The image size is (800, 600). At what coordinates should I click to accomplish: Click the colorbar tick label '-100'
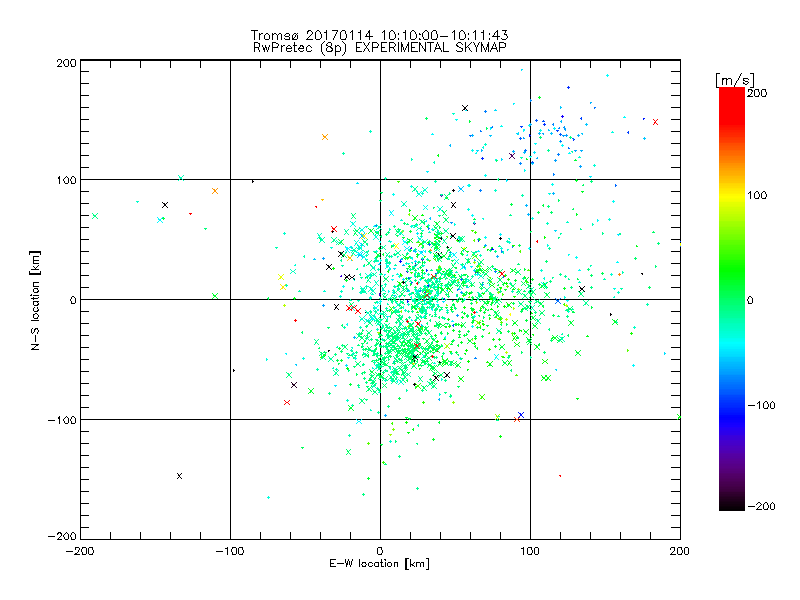[761, 405]
